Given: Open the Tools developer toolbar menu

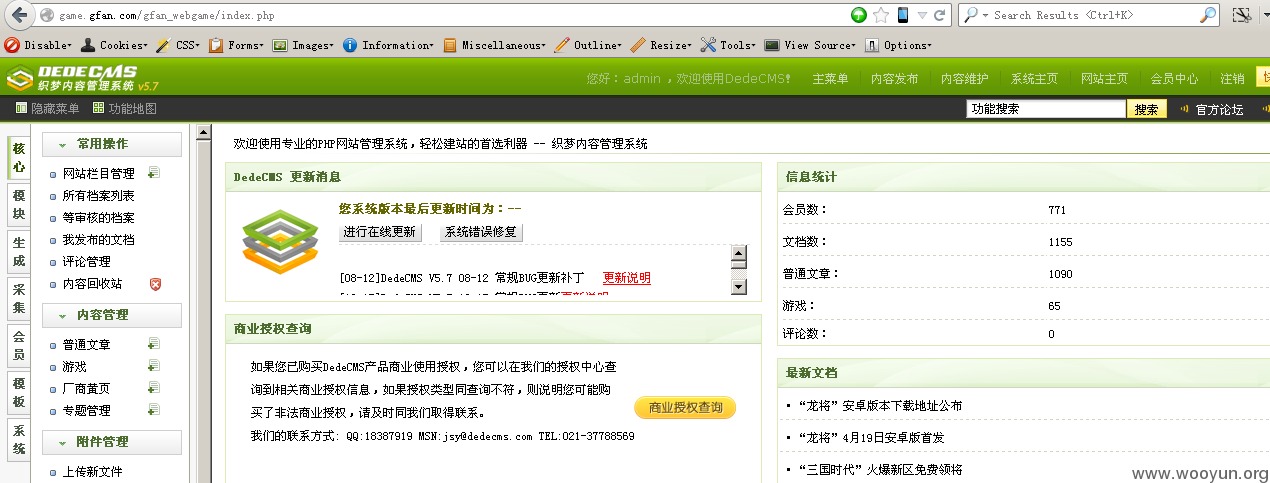Looking at the screenshot, I should [x=728, y=45].
